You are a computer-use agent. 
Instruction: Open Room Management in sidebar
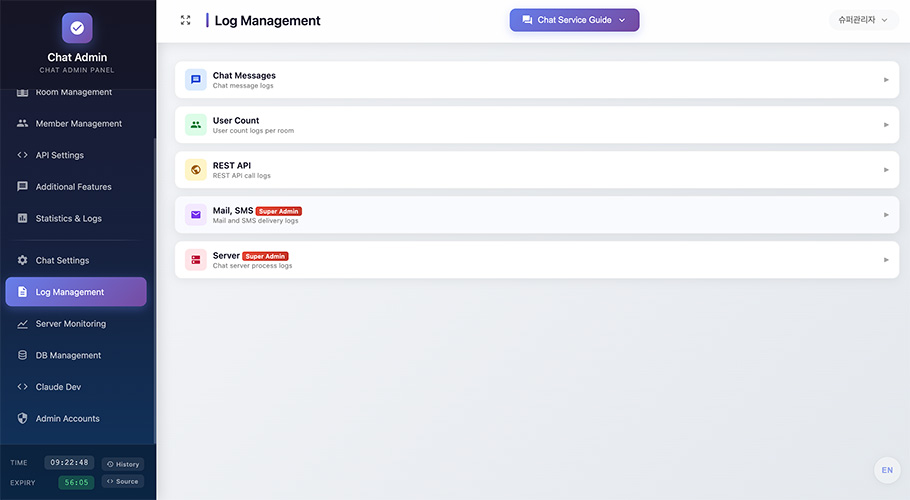coord(76,92)
